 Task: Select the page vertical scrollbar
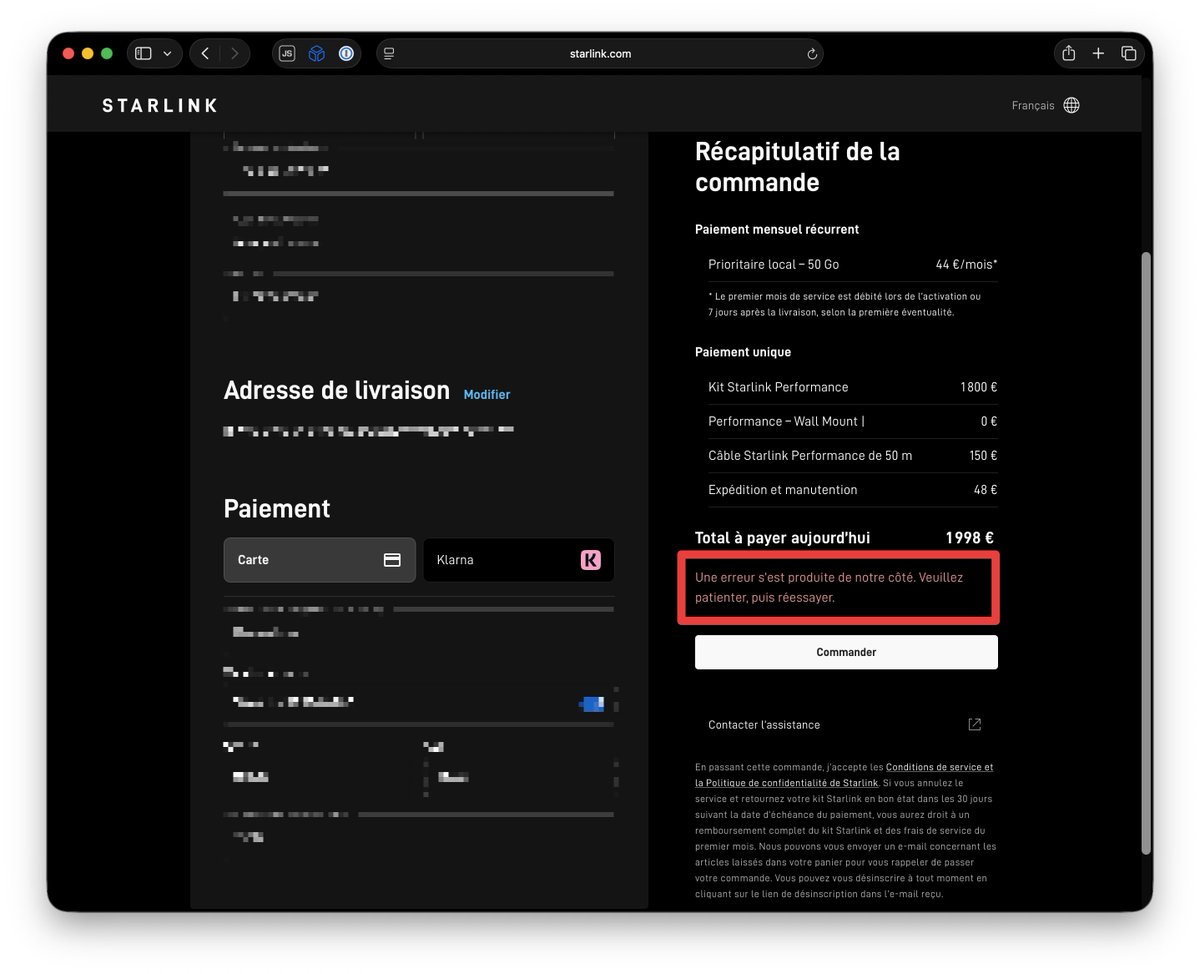(x=1146, y=552)
